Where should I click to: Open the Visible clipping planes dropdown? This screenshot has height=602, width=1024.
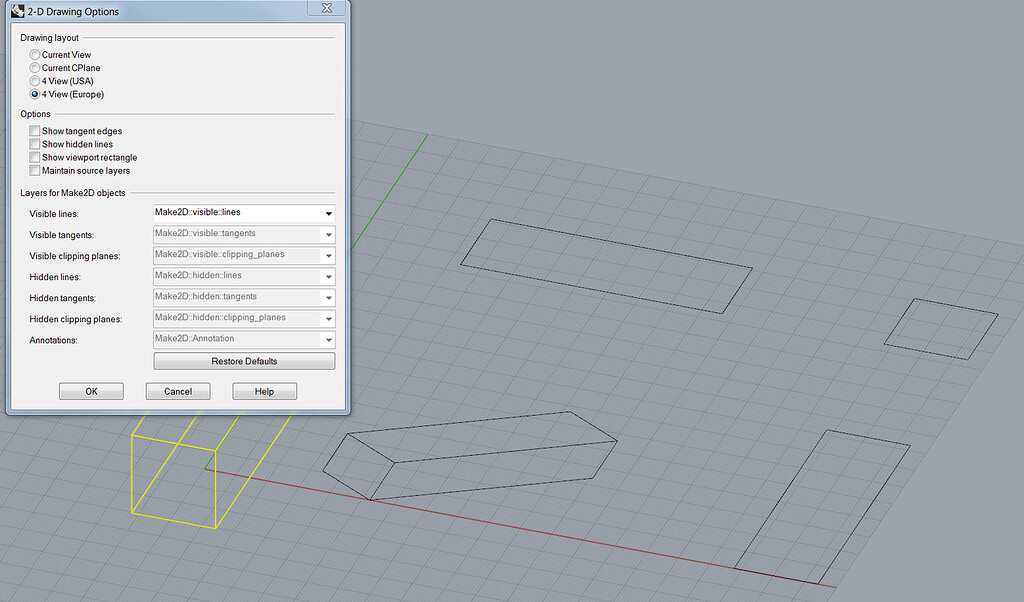pyautogui.click(x=328, y=254)
